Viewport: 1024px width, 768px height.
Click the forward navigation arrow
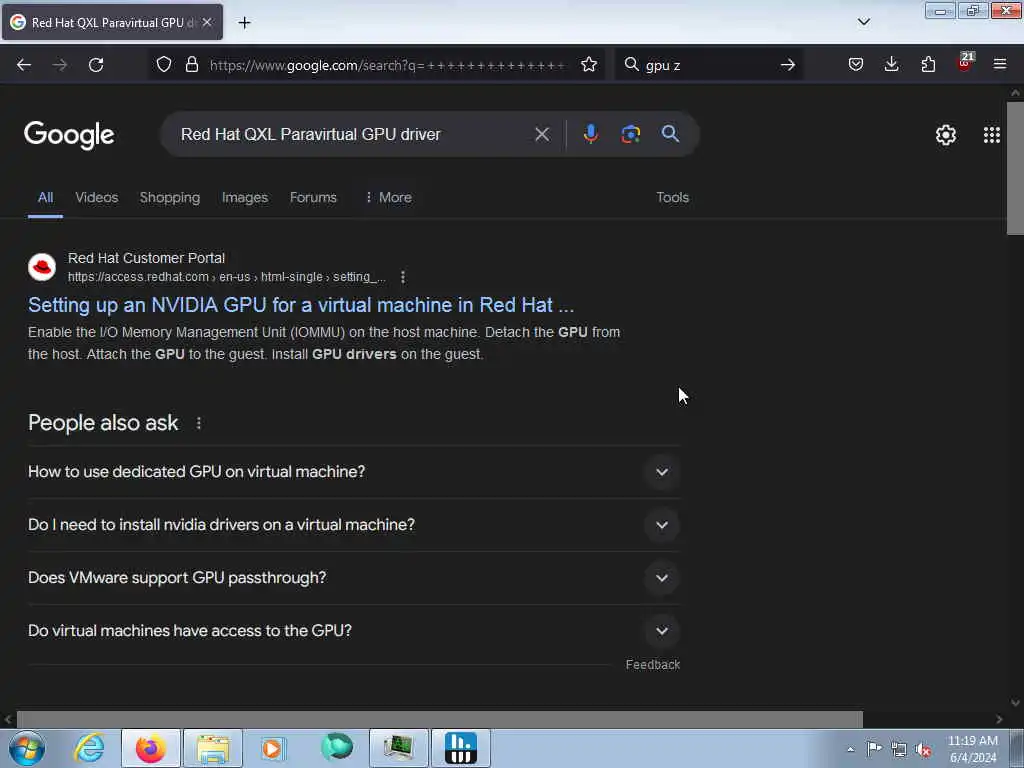pyautogui.click(x=60, y=65)
